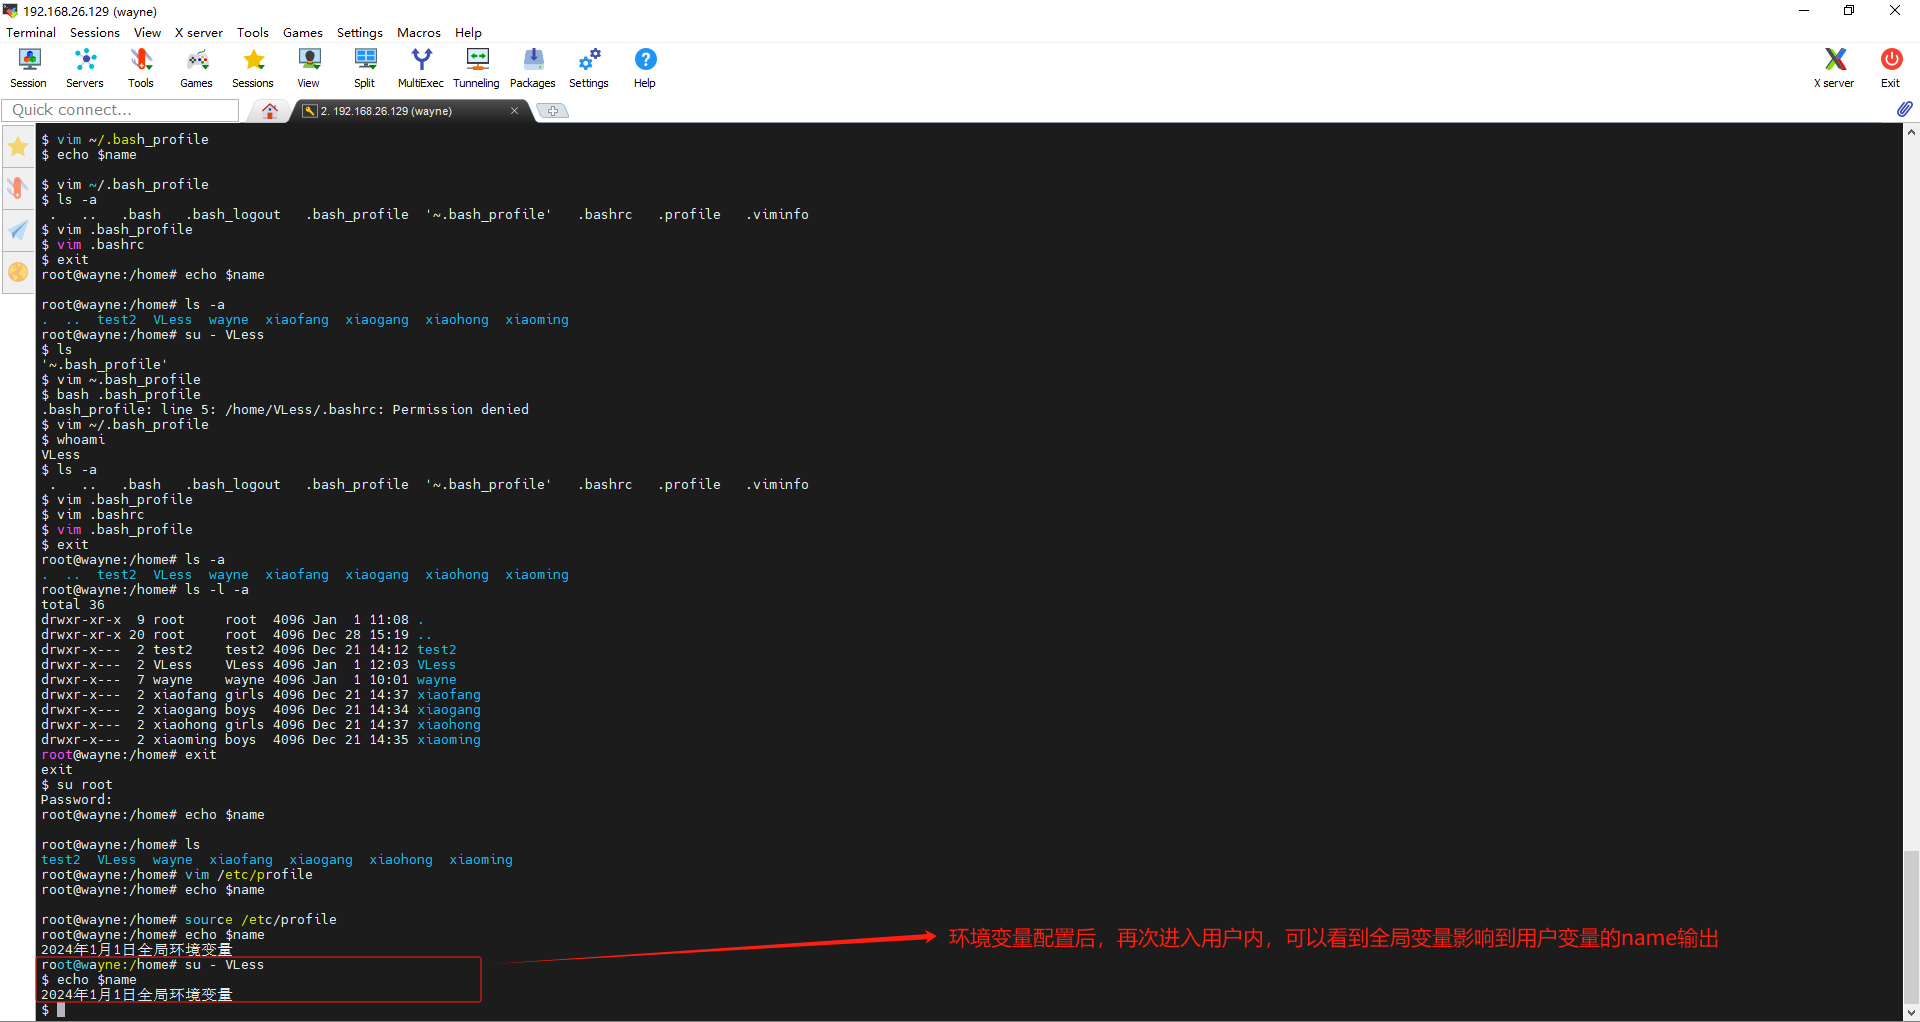Open the Games toolbar icon
This screenshot has height=1022, width=1920.
click(x=196, y=68)
